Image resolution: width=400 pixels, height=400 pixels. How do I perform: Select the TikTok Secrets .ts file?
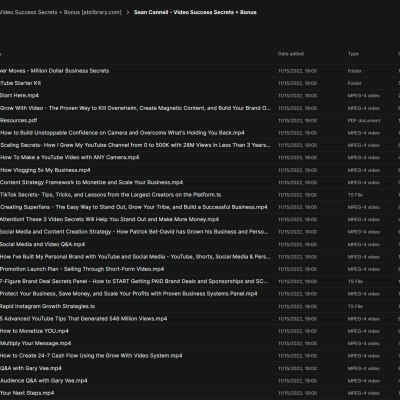point(110,195)
